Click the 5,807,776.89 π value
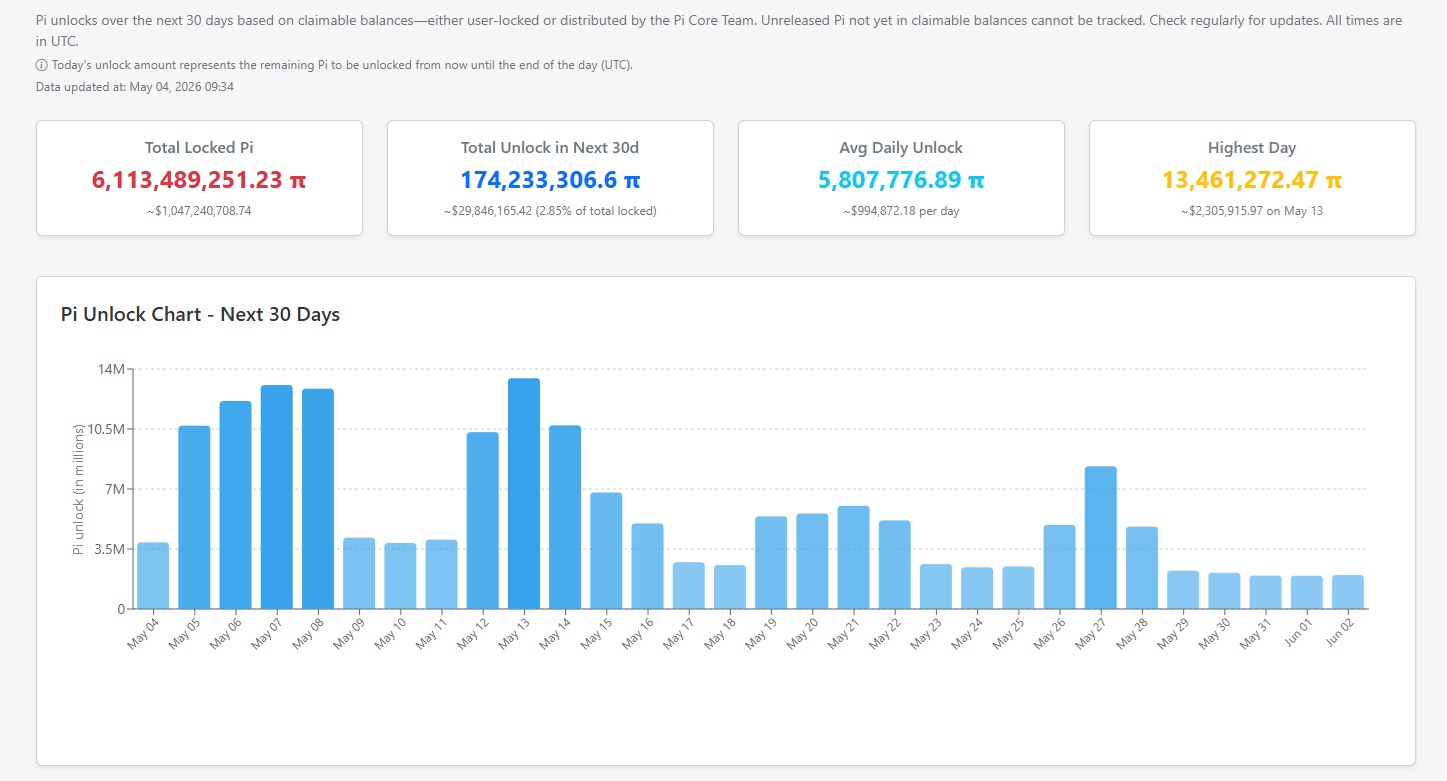This screenshot has height=781, width=1447. click(x=901, y=180)
